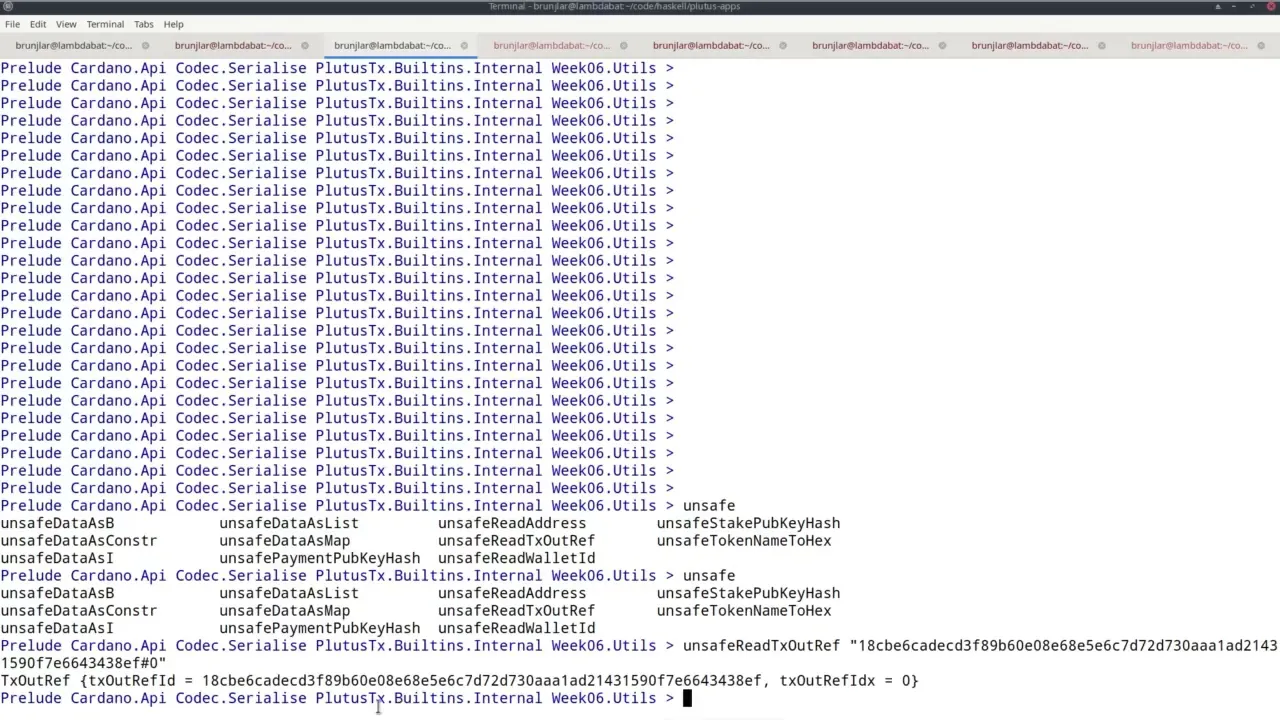Switch to the sixth terminal tab

(870, 46)
